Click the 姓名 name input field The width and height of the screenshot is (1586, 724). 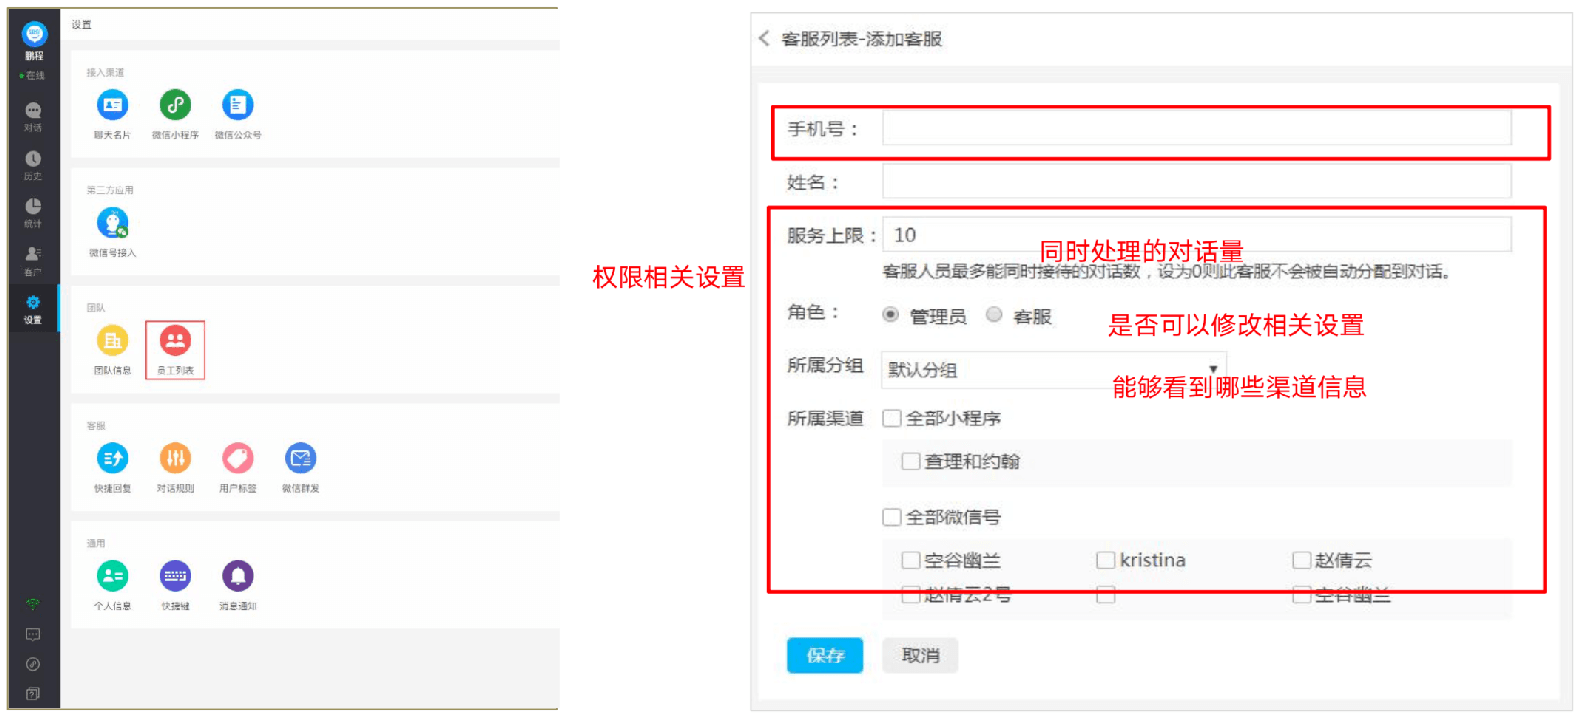pyautogui.click(x=1197, y=181)
